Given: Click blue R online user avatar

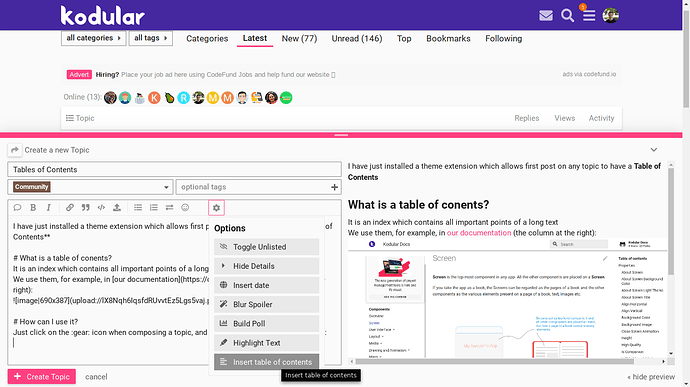Looking at the screenshot, I should 184,98.
